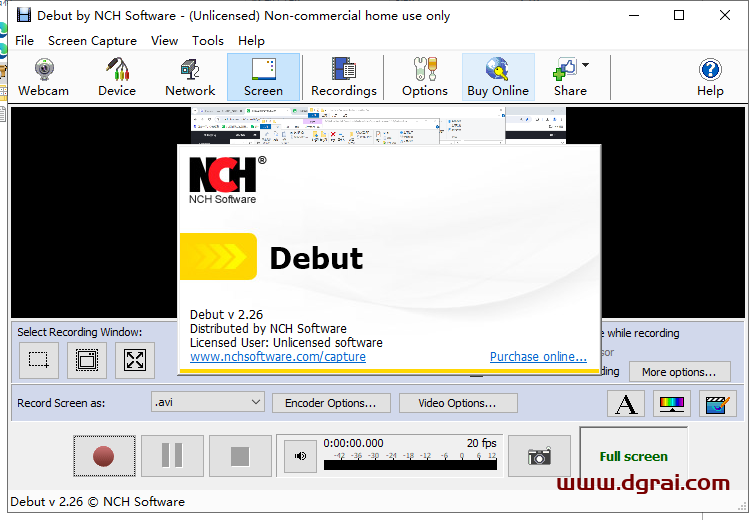Click the audio level meter bar
Viewport: 756px width, 520px height.
[x=410, y=465]
